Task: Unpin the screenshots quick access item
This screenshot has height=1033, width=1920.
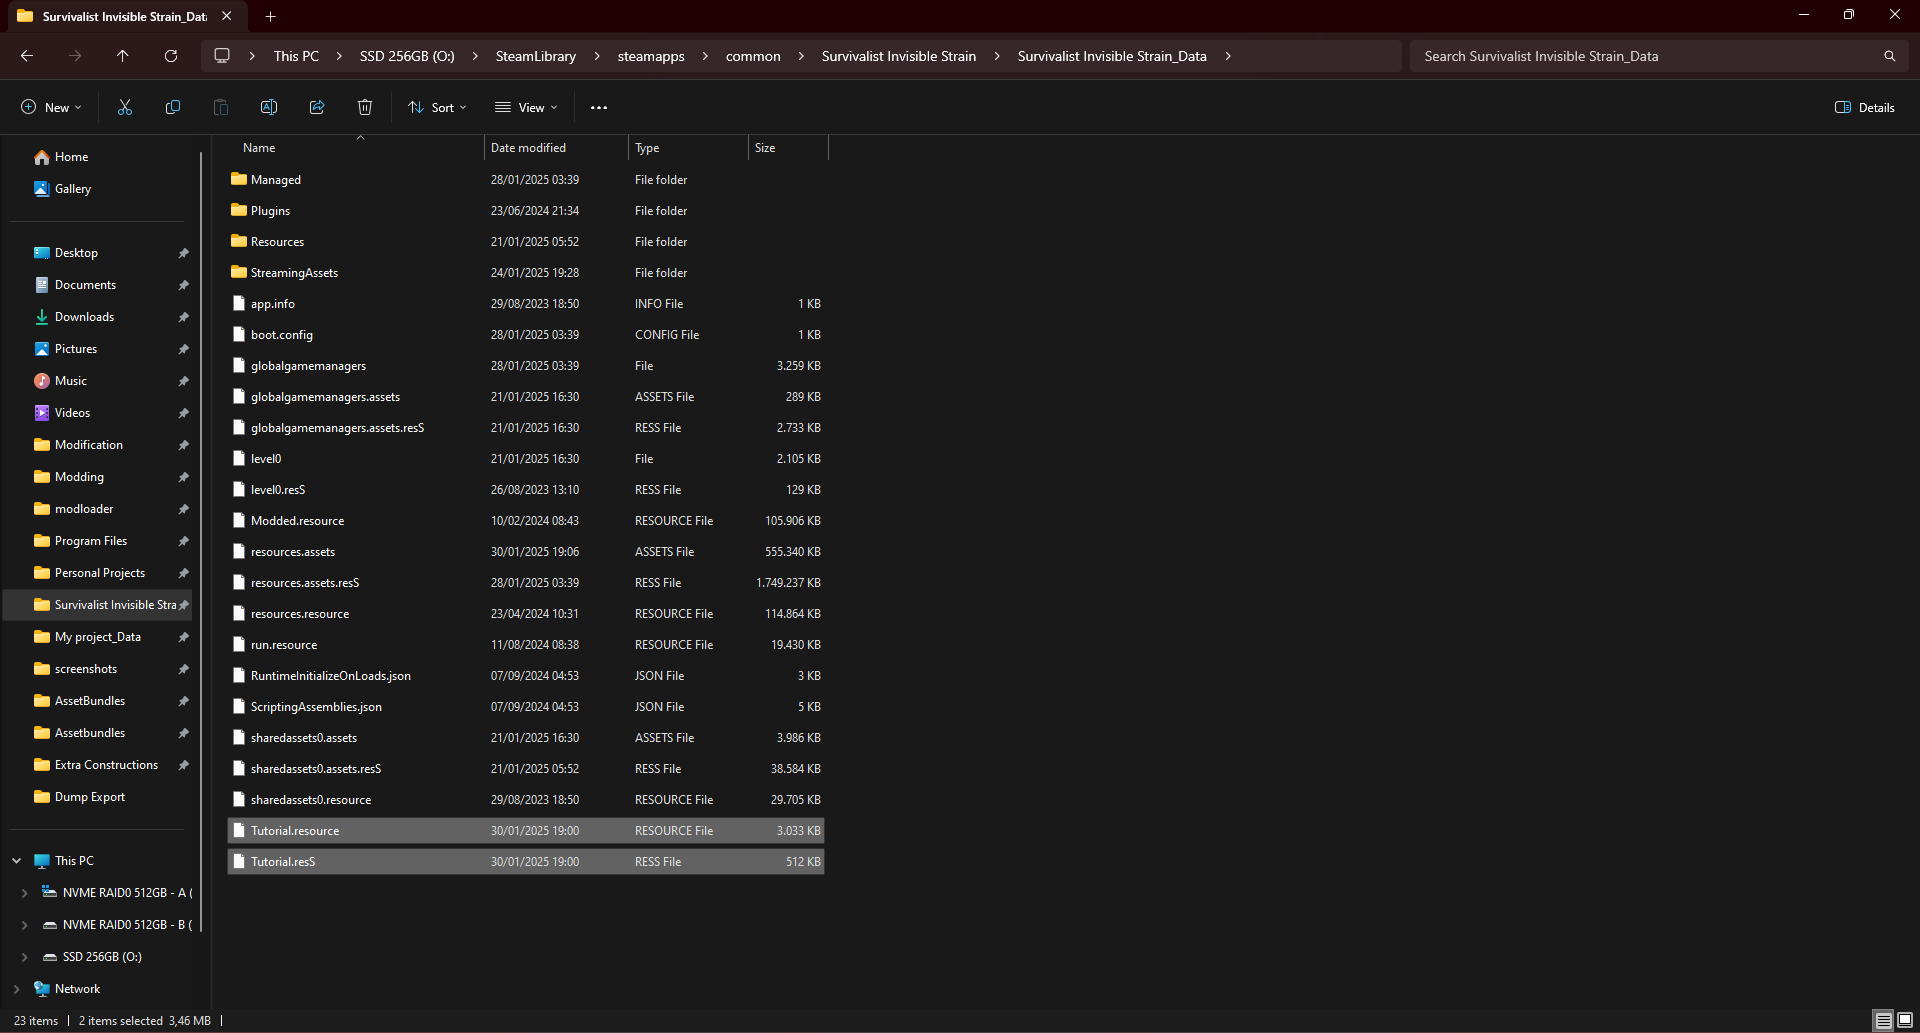Action: pyautogui.click(x=184, y=669)
